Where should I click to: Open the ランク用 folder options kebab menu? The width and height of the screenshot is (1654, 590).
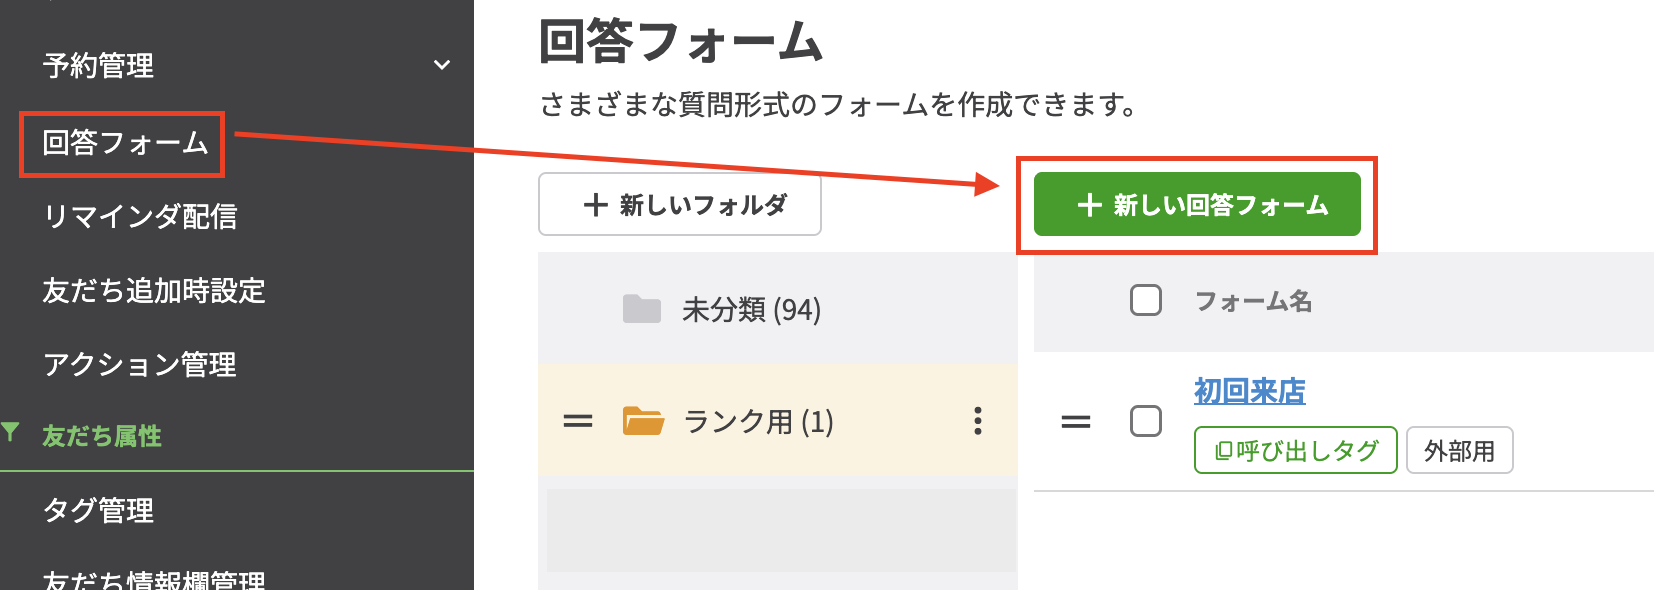(x=978, y=423)
